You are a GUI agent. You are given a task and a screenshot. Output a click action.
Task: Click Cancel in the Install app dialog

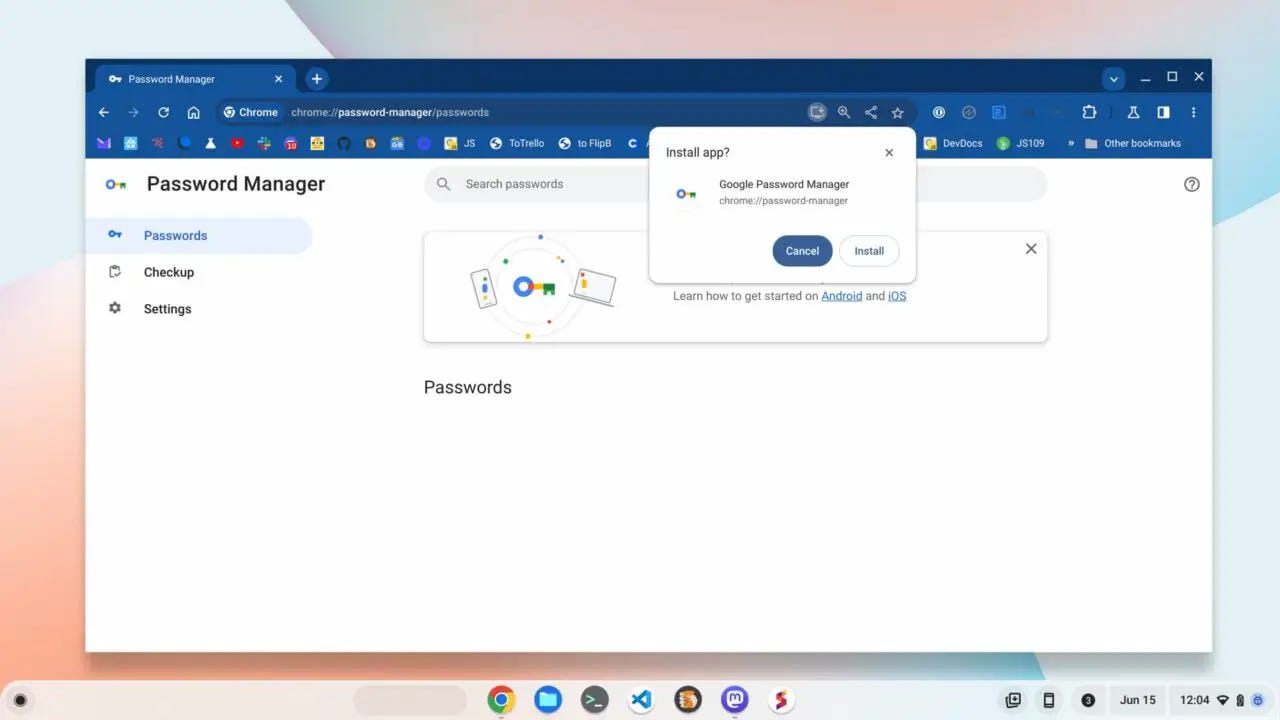click(802, 251)
